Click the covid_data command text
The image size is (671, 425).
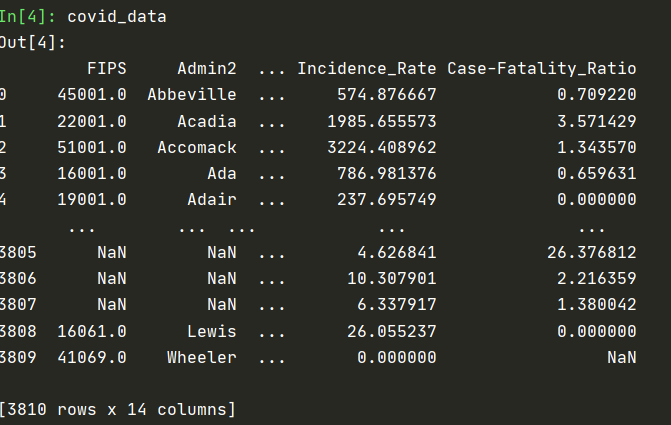click(x=117, y=17)
